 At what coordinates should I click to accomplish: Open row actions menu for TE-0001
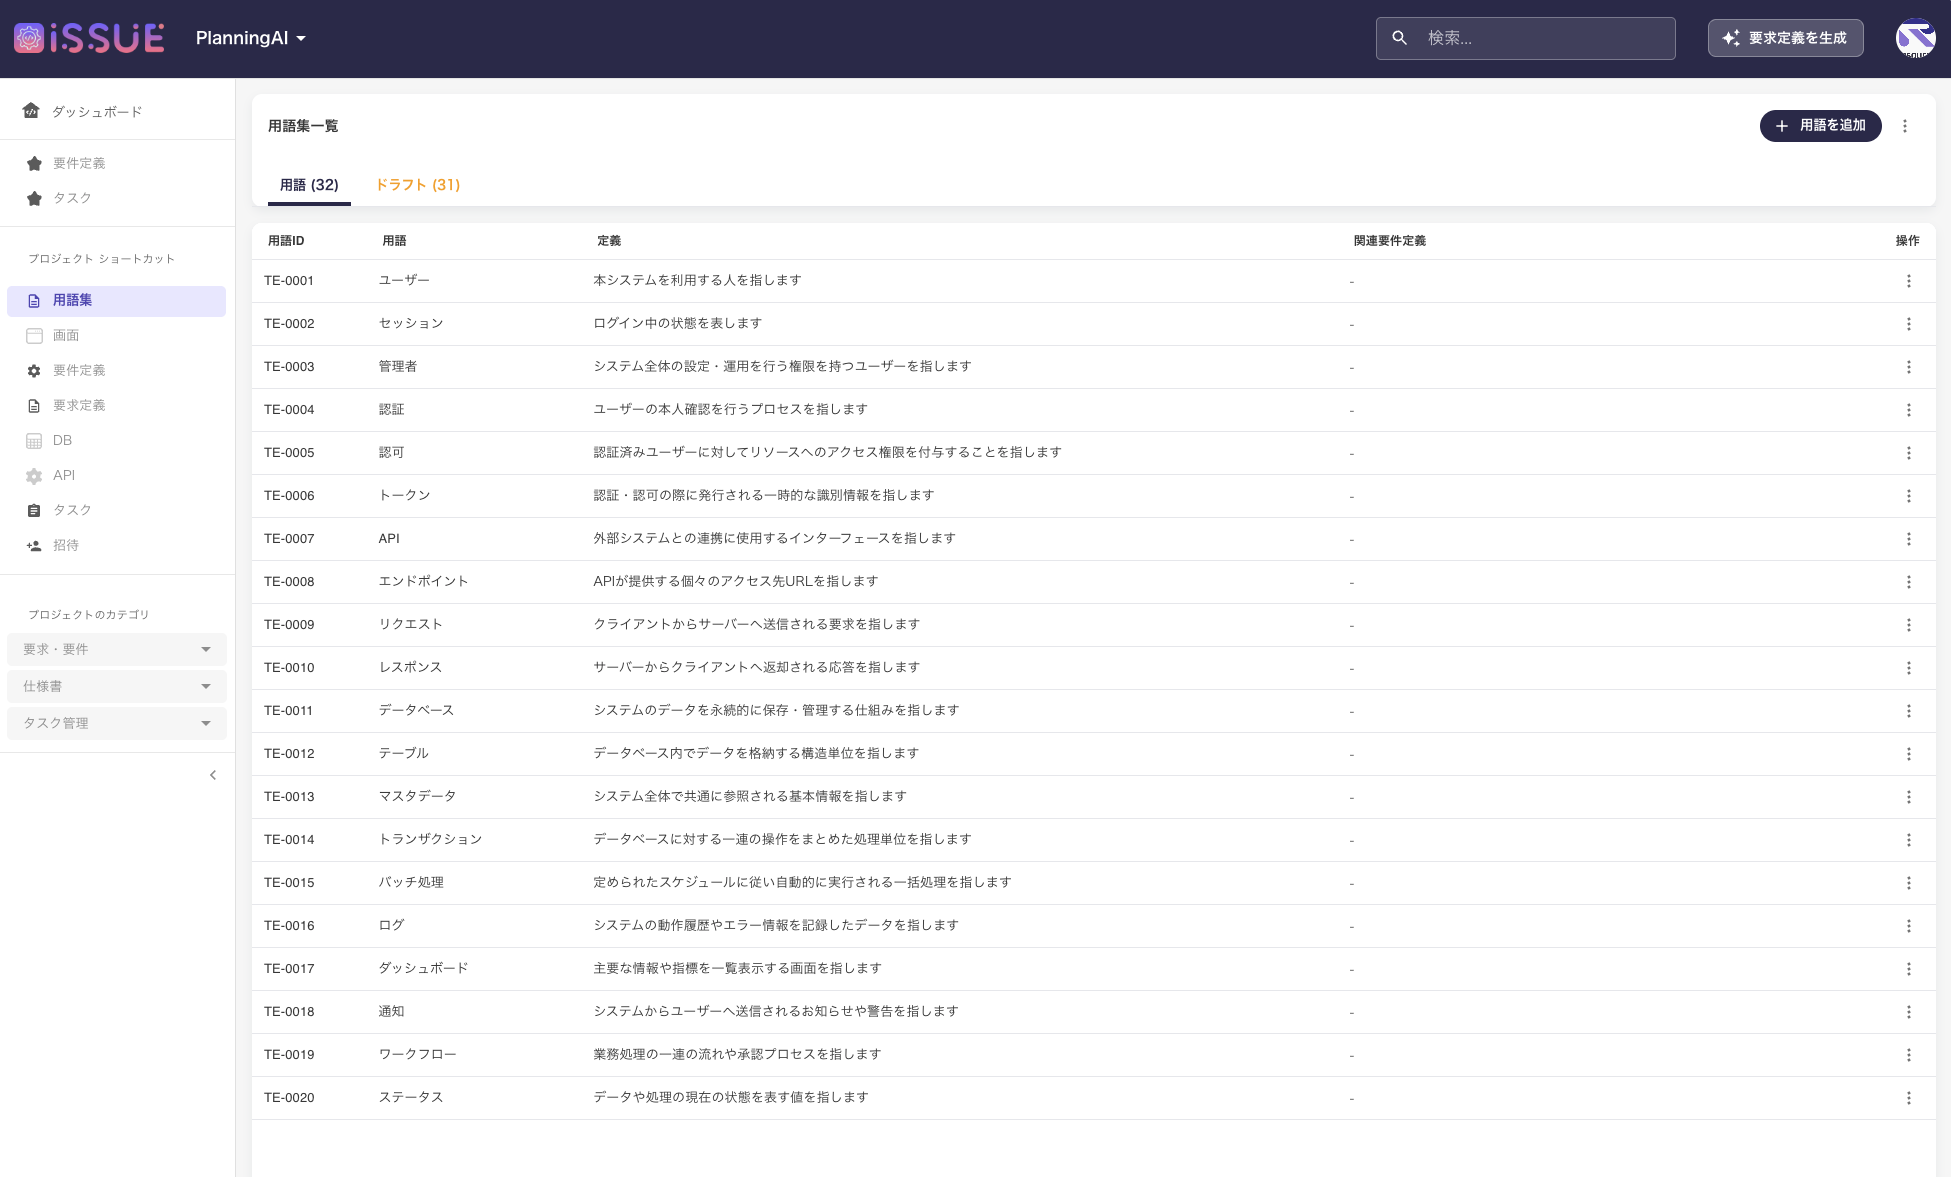click(x=1908, y=281)
